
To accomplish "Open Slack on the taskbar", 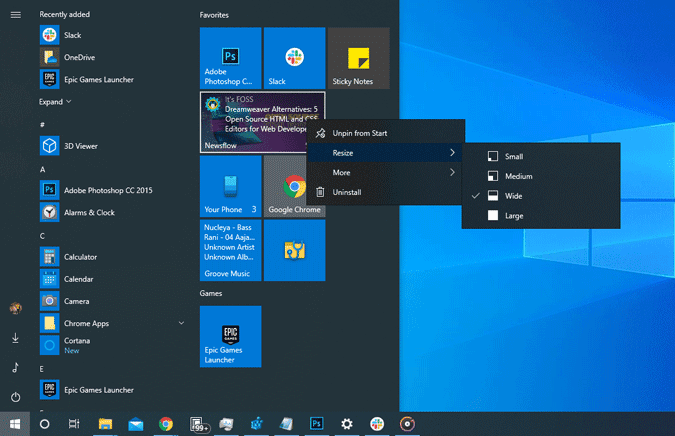I will (377, 424).
